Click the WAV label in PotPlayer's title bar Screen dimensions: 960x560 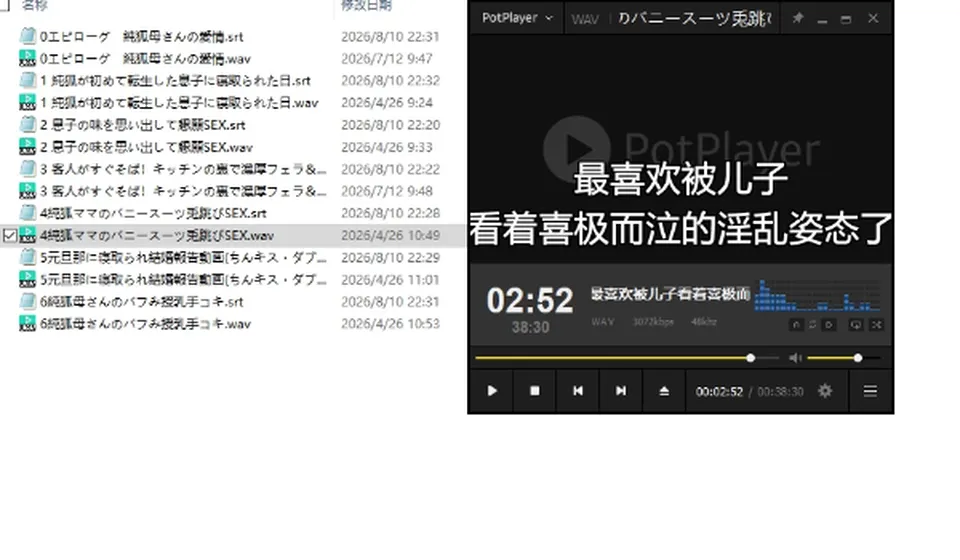[x=585, y=19]
